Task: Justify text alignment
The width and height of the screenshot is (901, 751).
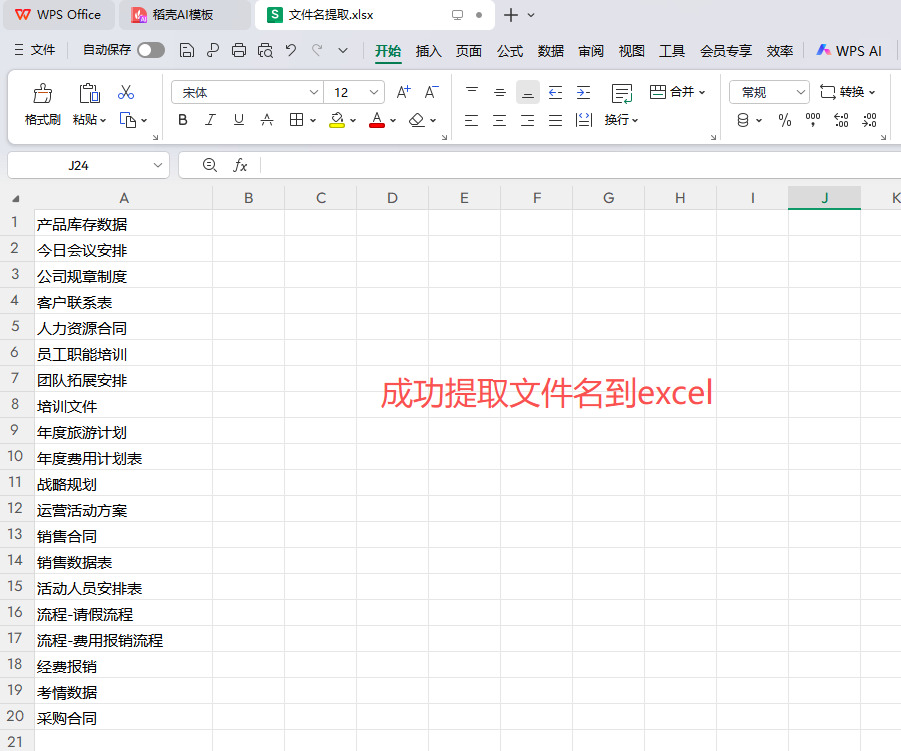Action: (555, 120)
